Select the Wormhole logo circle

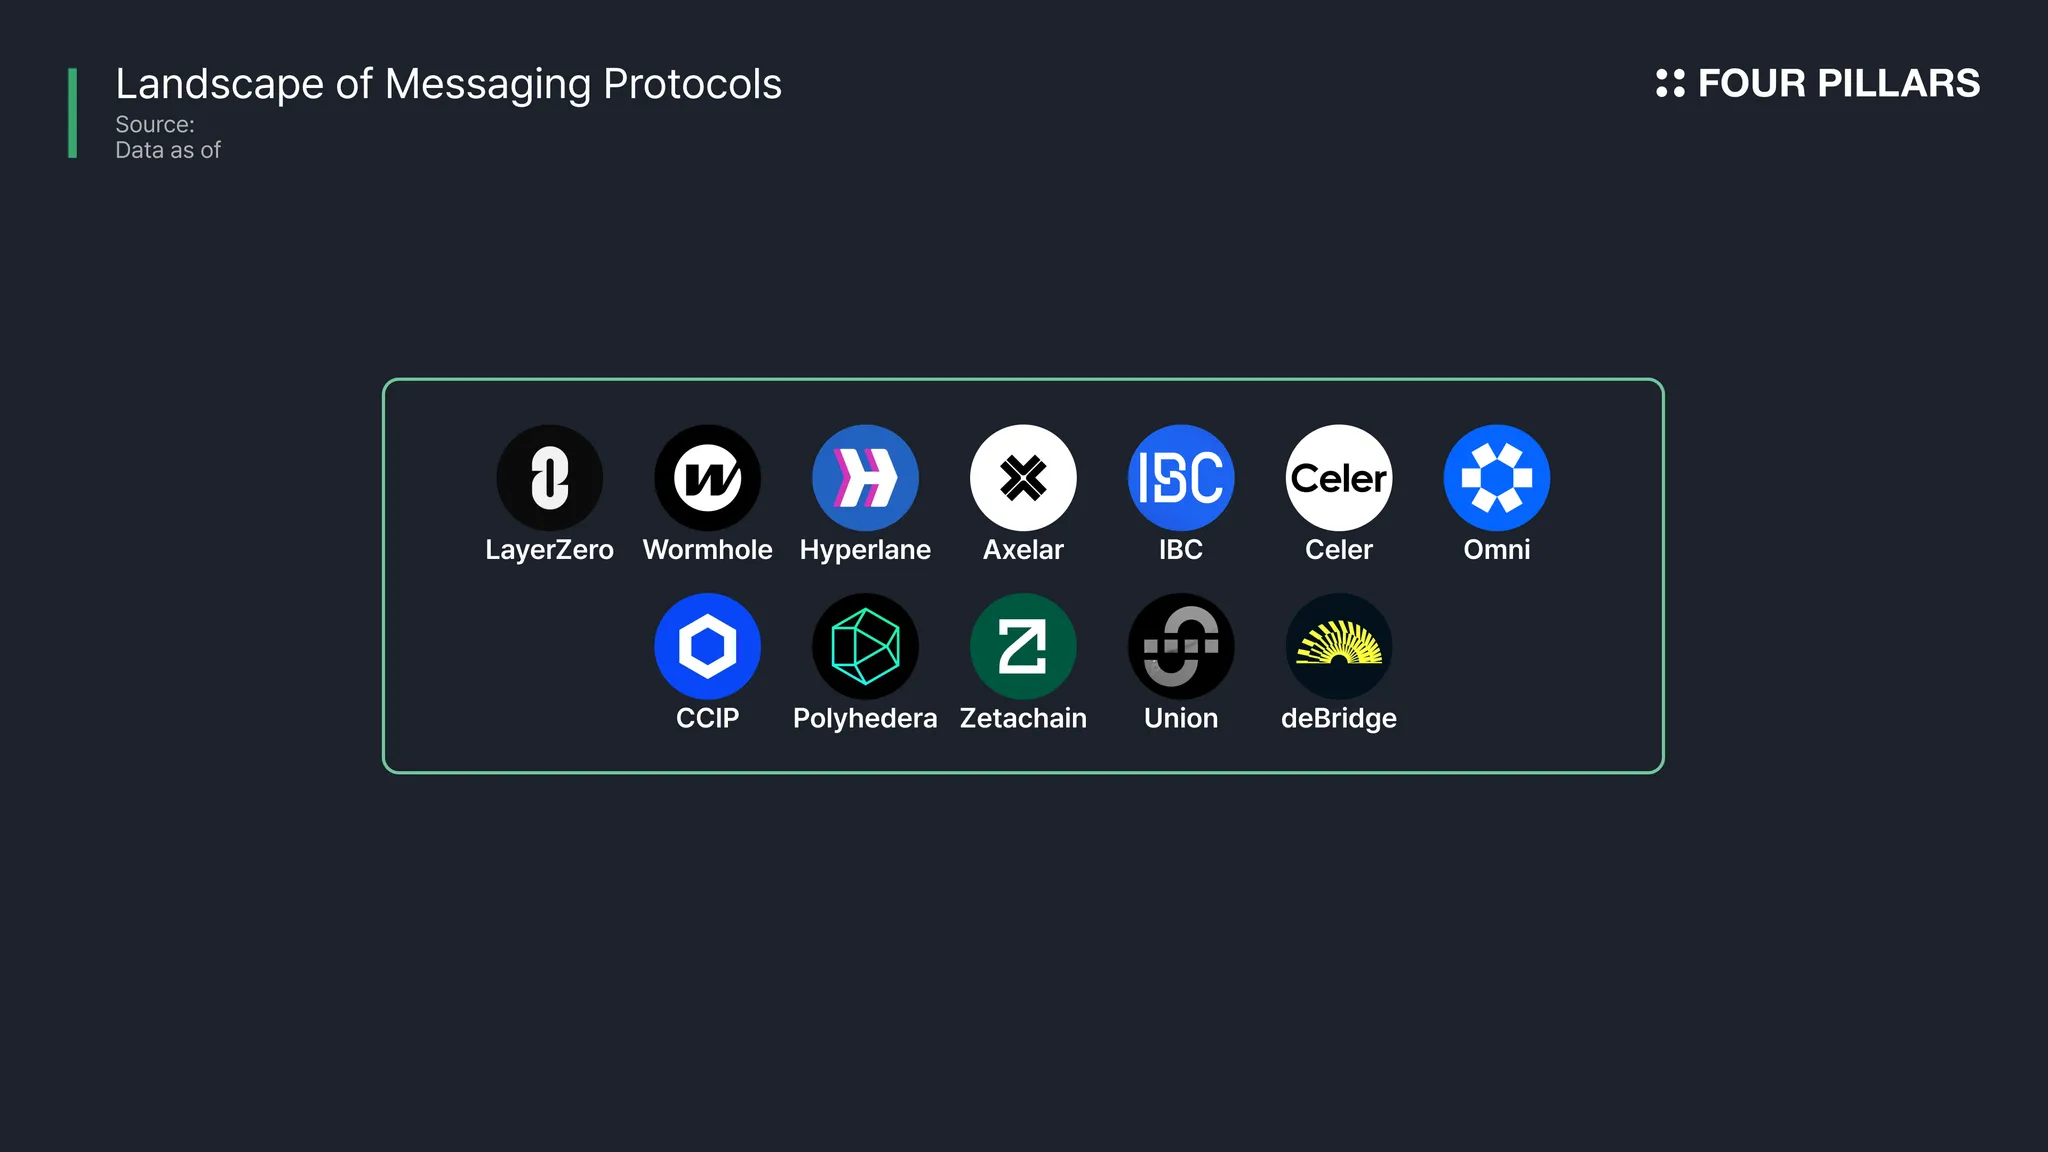707,478
